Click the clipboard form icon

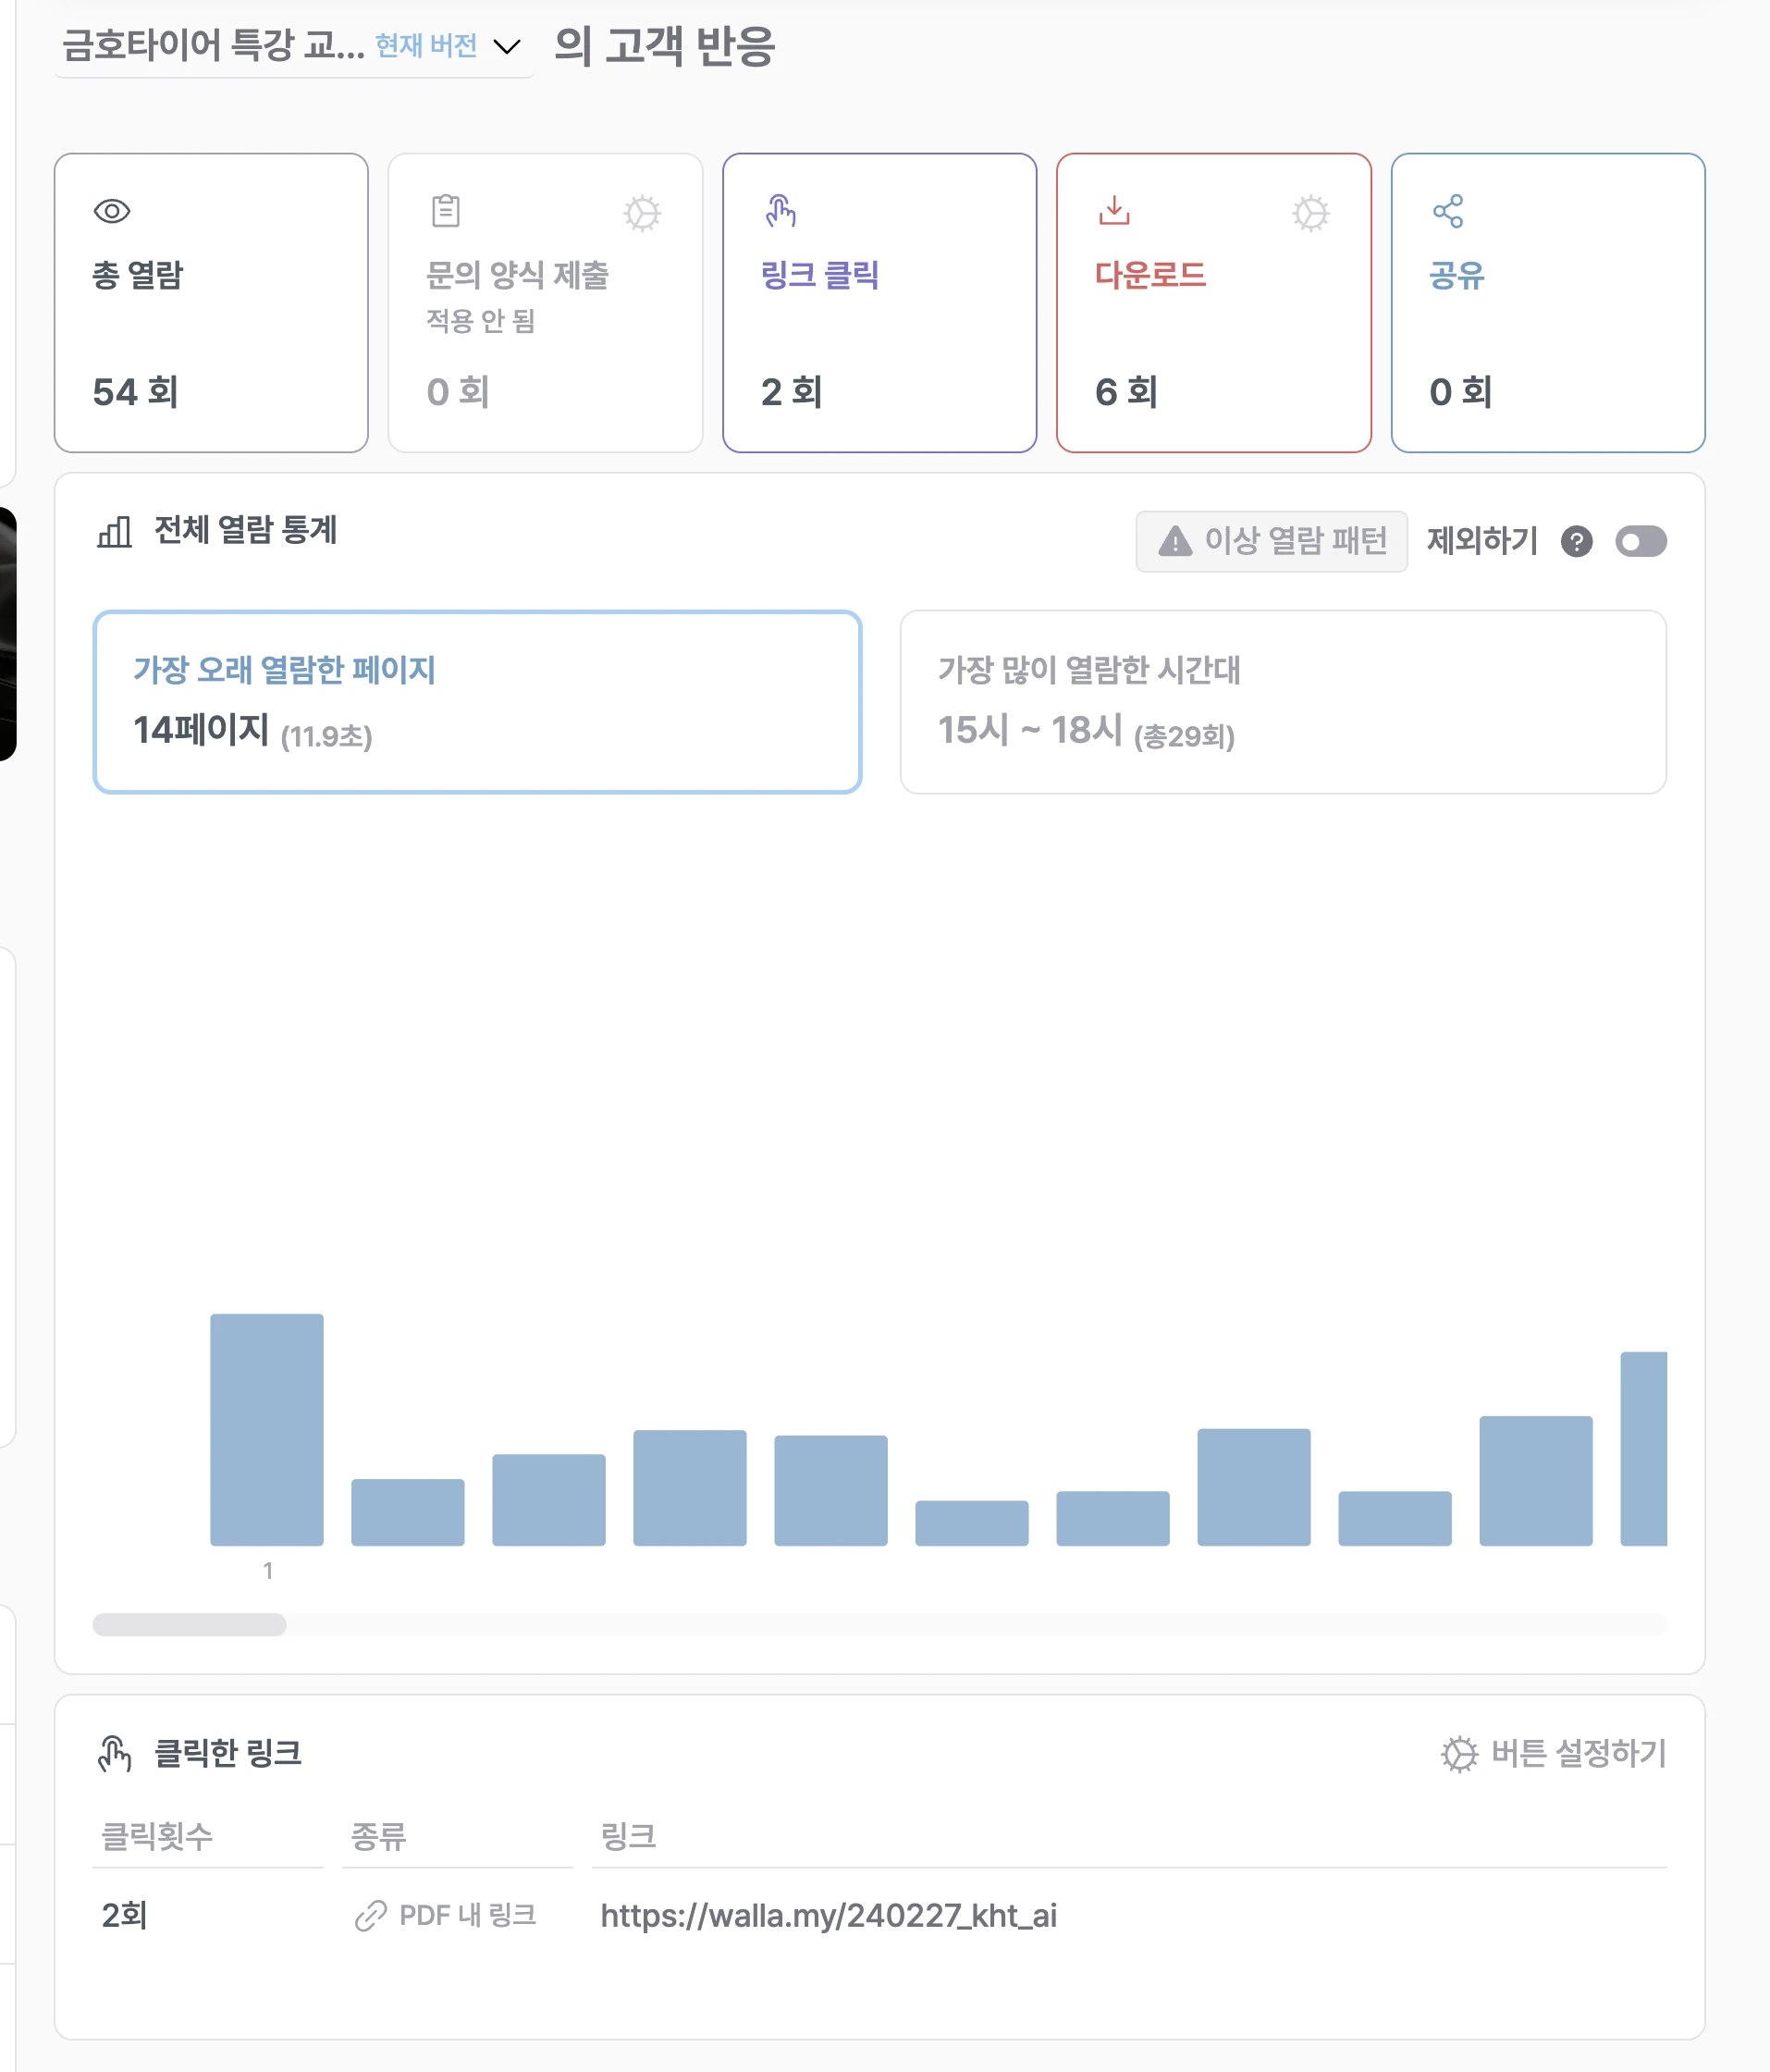click(446, 211)
